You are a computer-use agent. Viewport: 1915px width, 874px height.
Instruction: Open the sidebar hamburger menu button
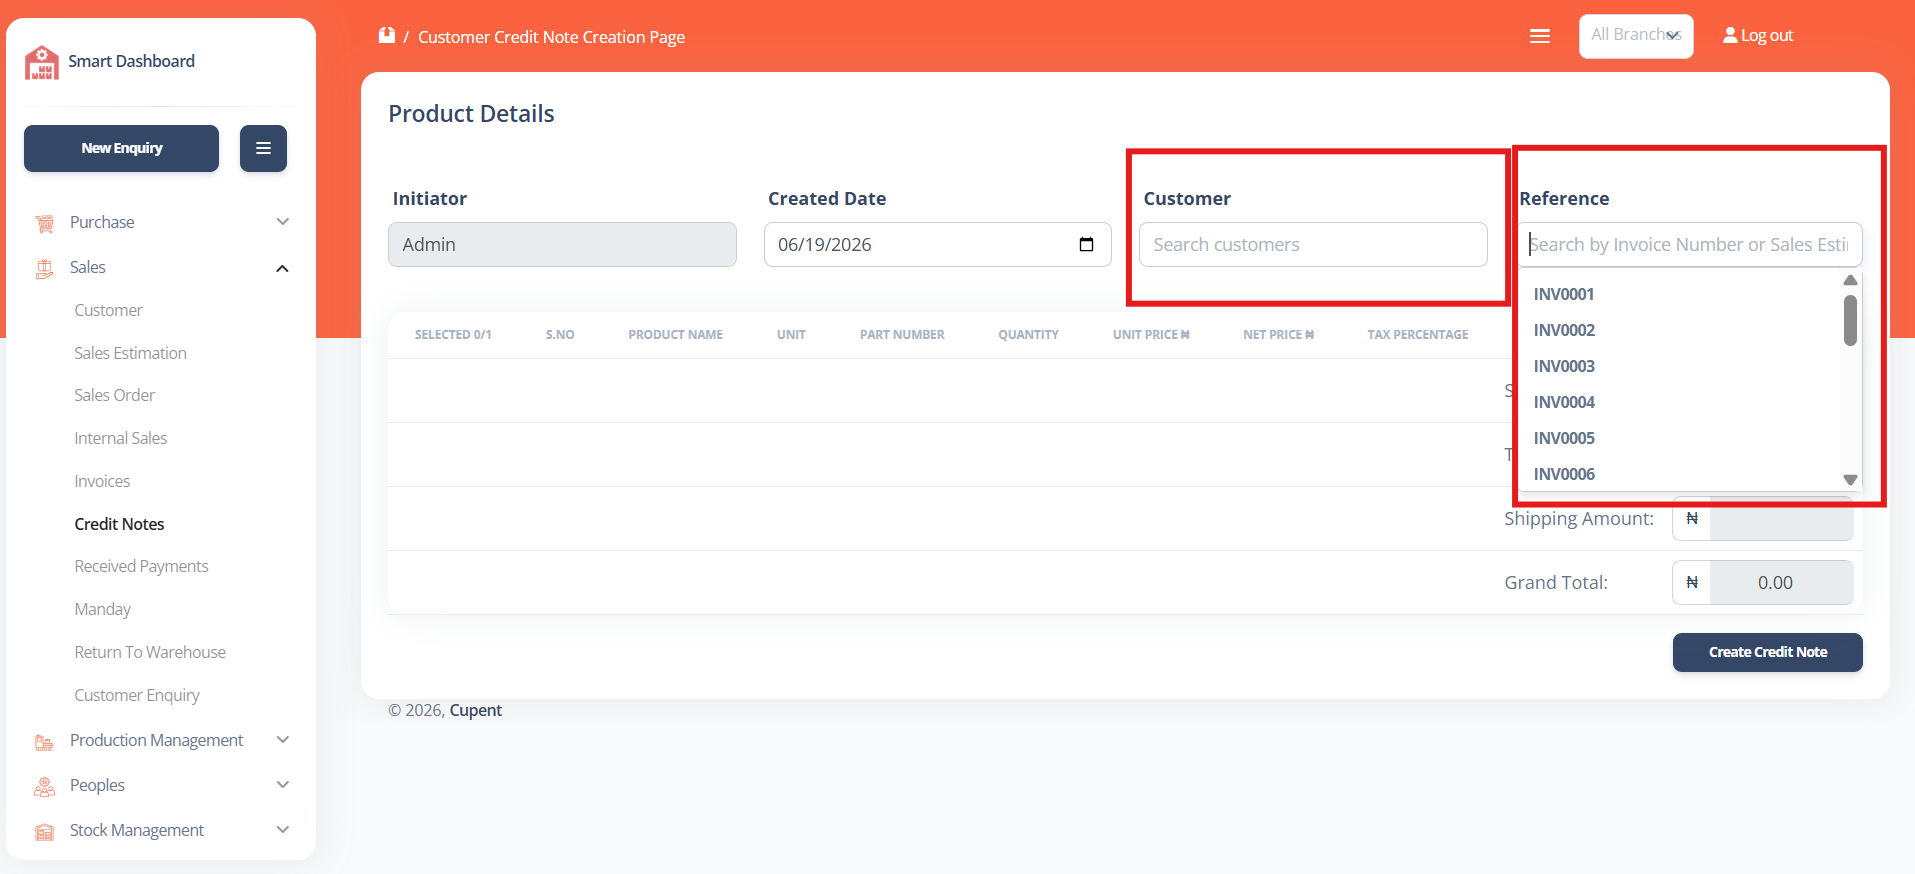click(x=263, y=148)
